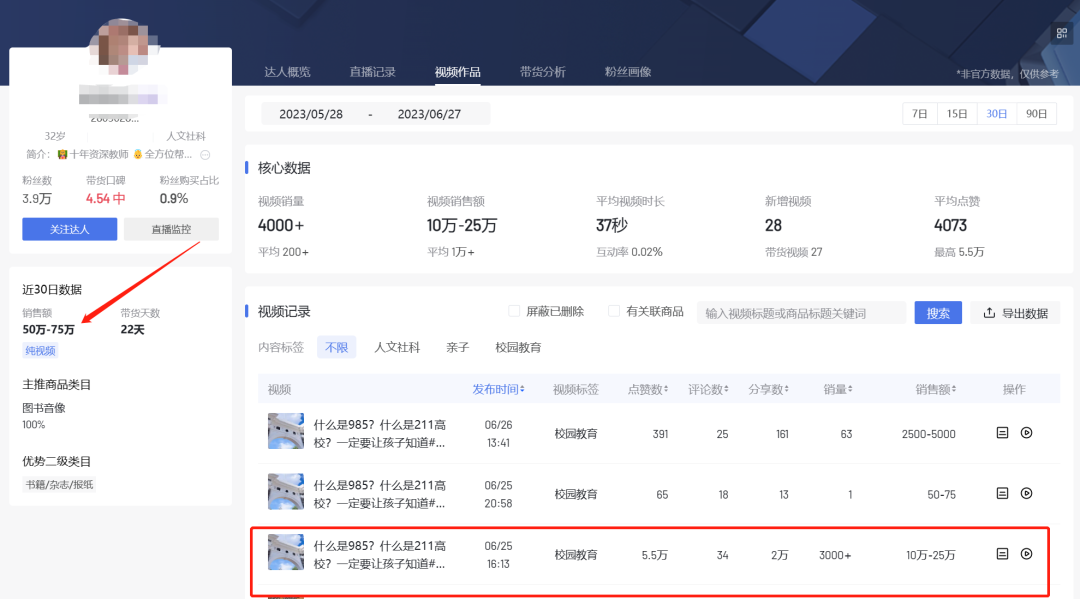This screenshot has height=599, width=1080.
Task: Click the video title keyword input field
Action: [x=800, y=312]
